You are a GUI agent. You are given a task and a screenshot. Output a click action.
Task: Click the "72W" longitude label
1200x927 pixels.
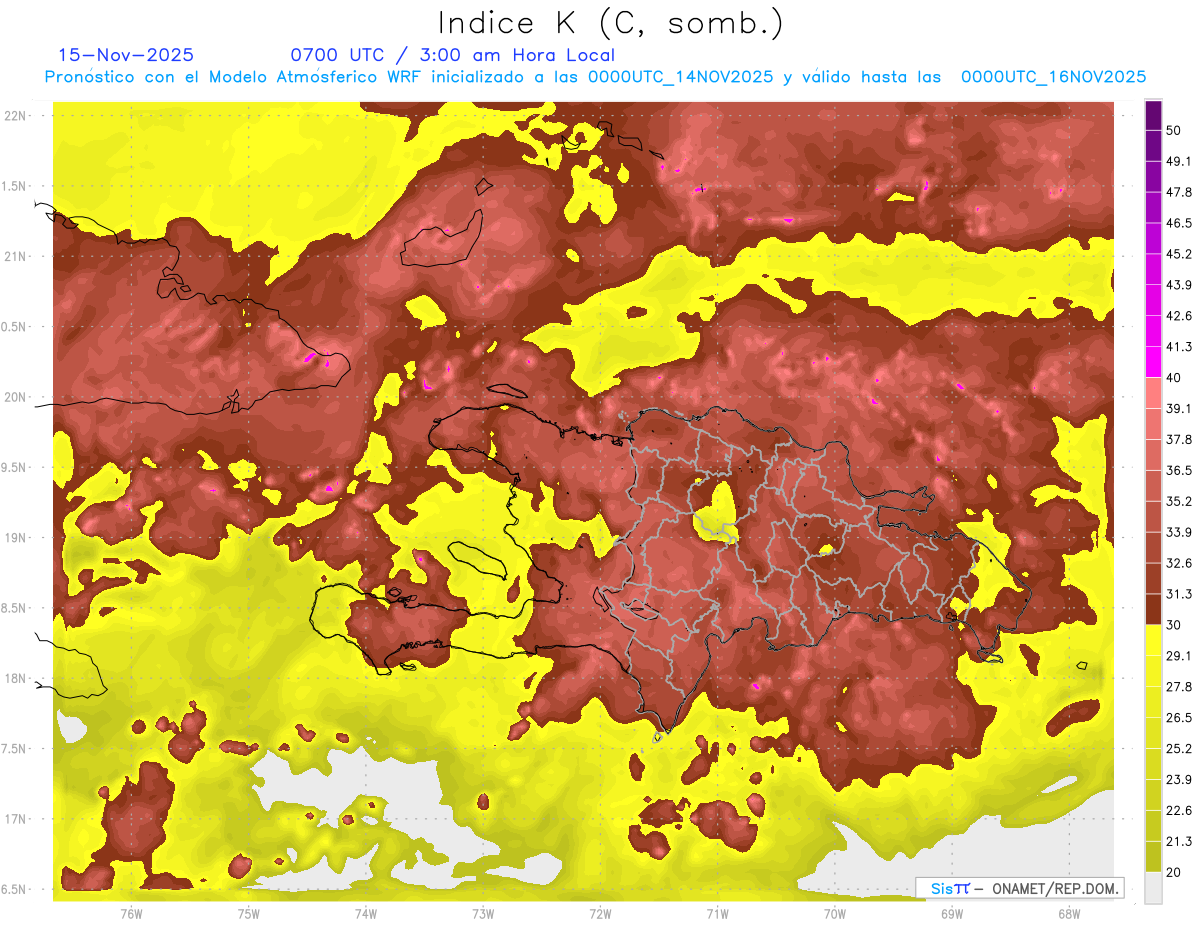click(600, 914)
